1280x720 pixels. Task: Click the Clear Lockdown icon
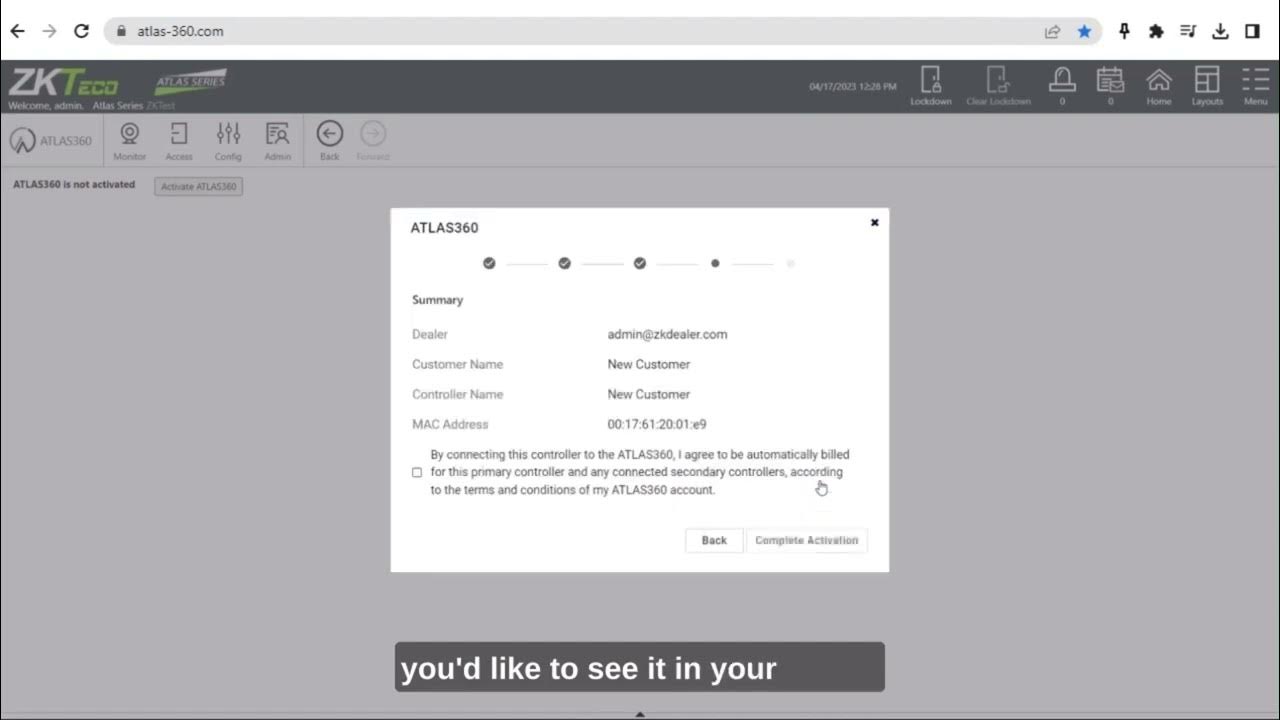click(x=997, y=82)
